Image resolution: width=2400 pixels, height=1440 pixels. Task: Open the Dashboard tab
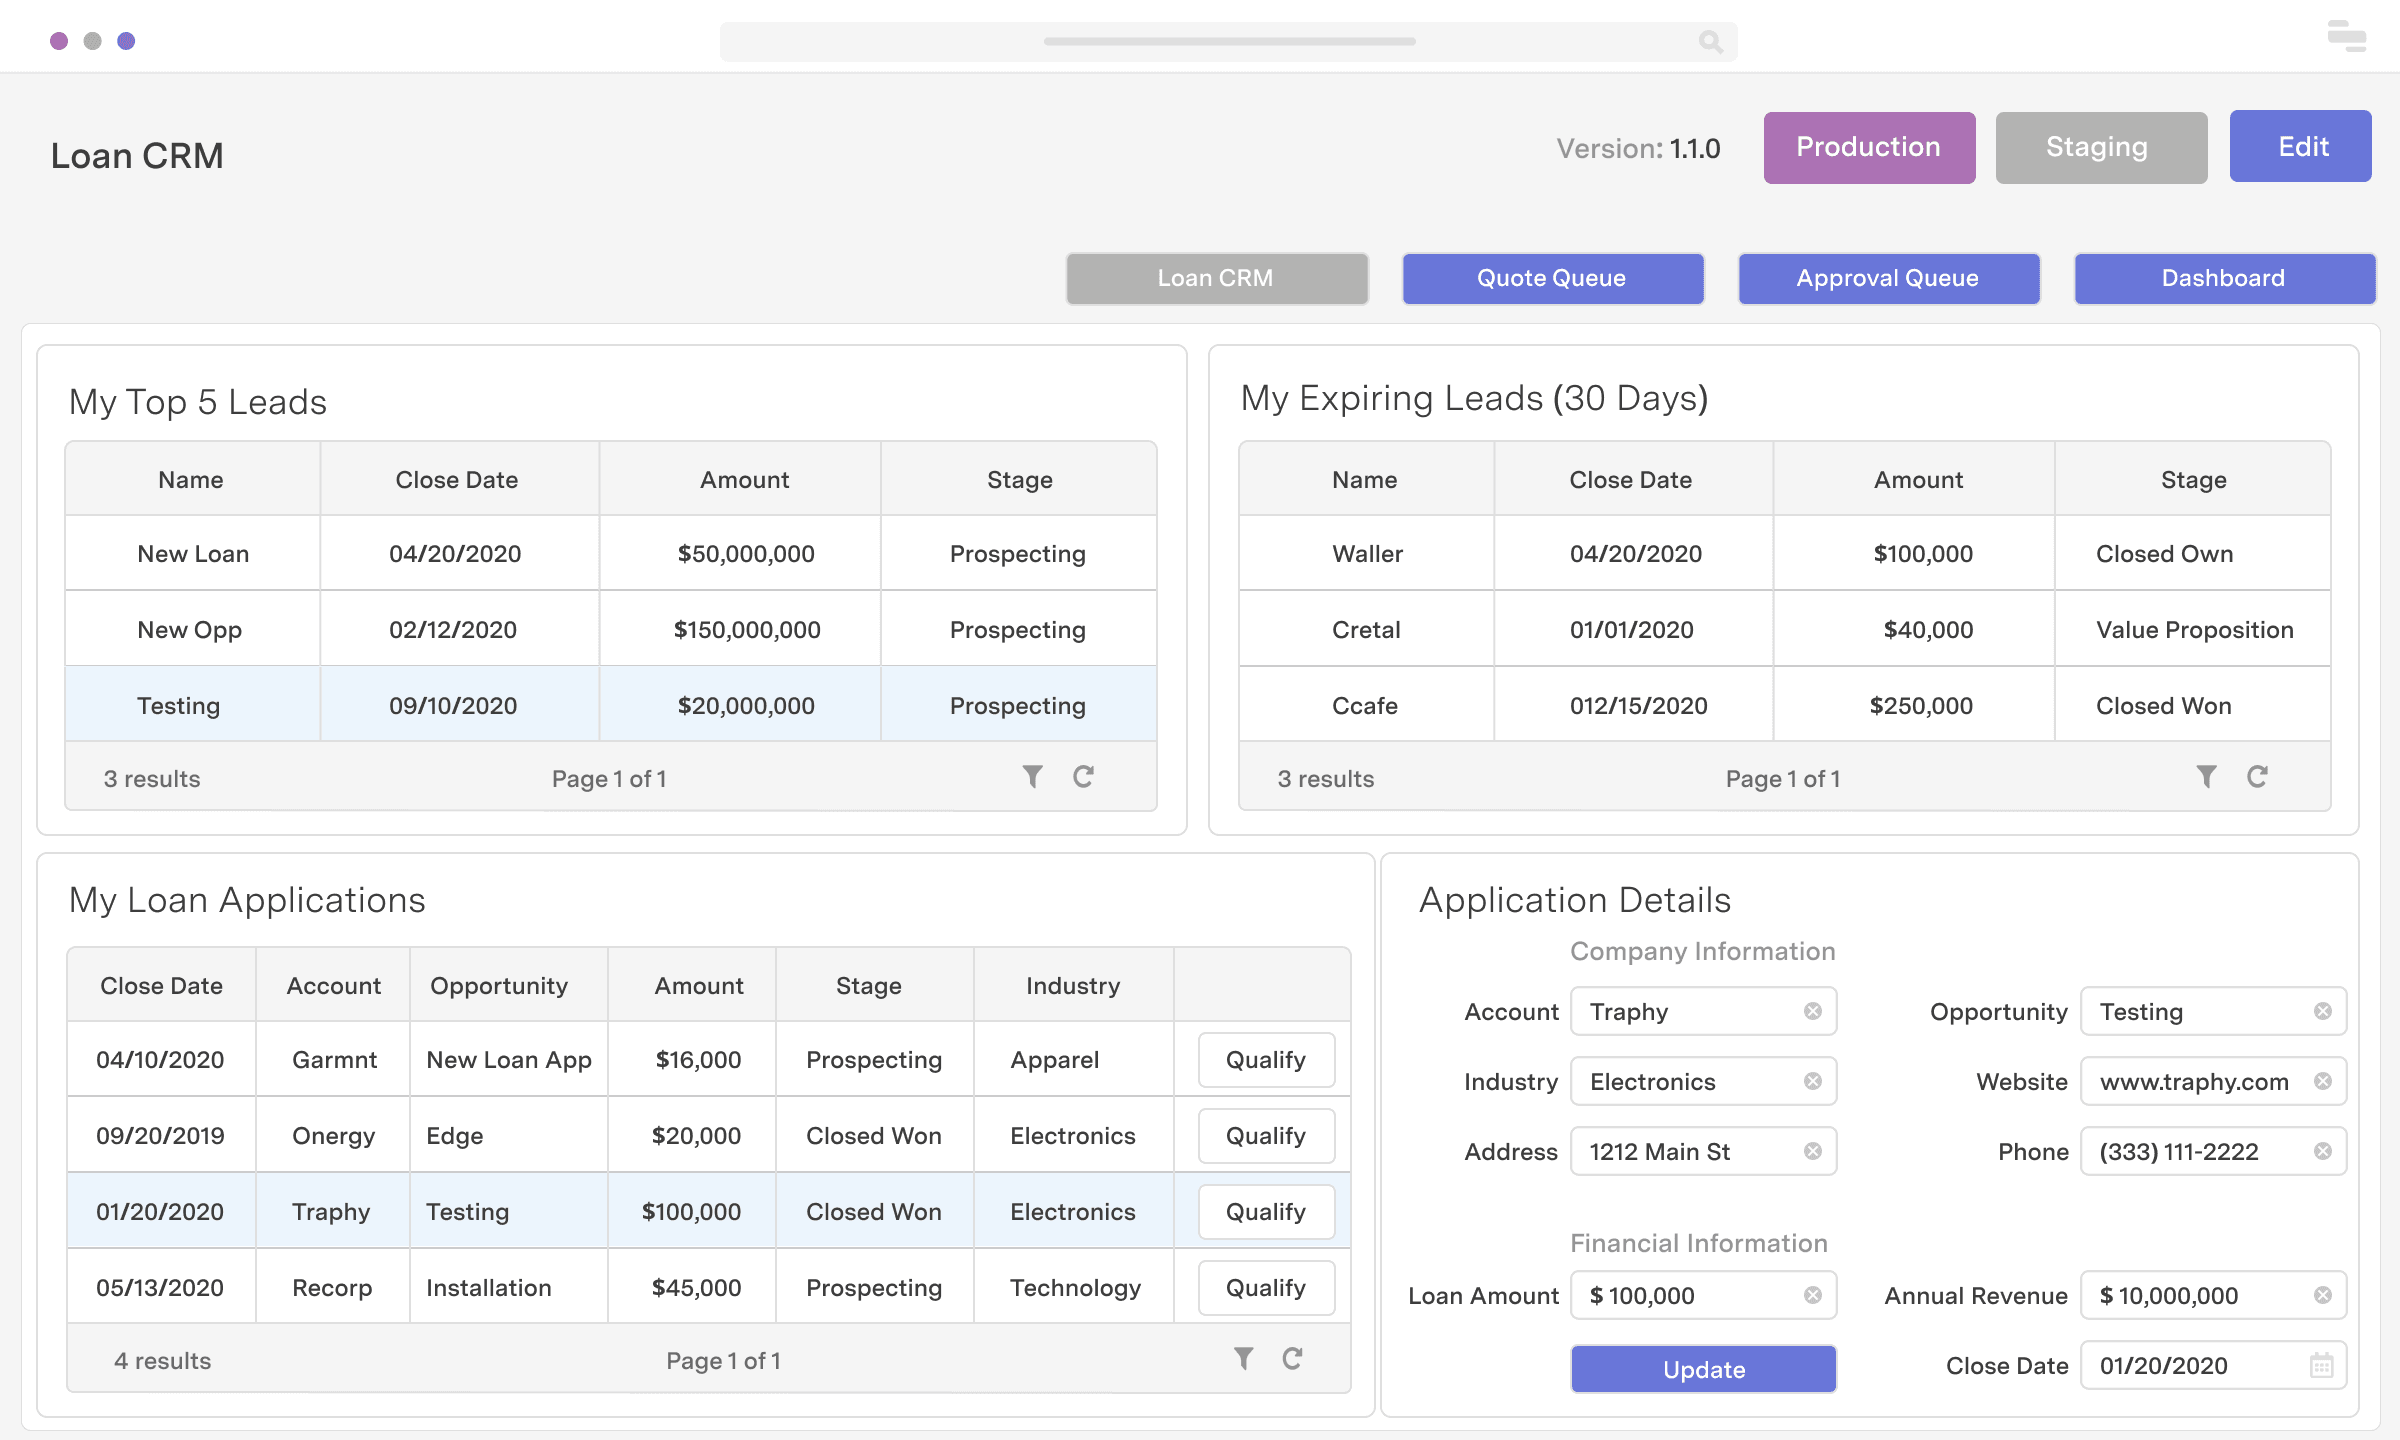coord(2223,278)
